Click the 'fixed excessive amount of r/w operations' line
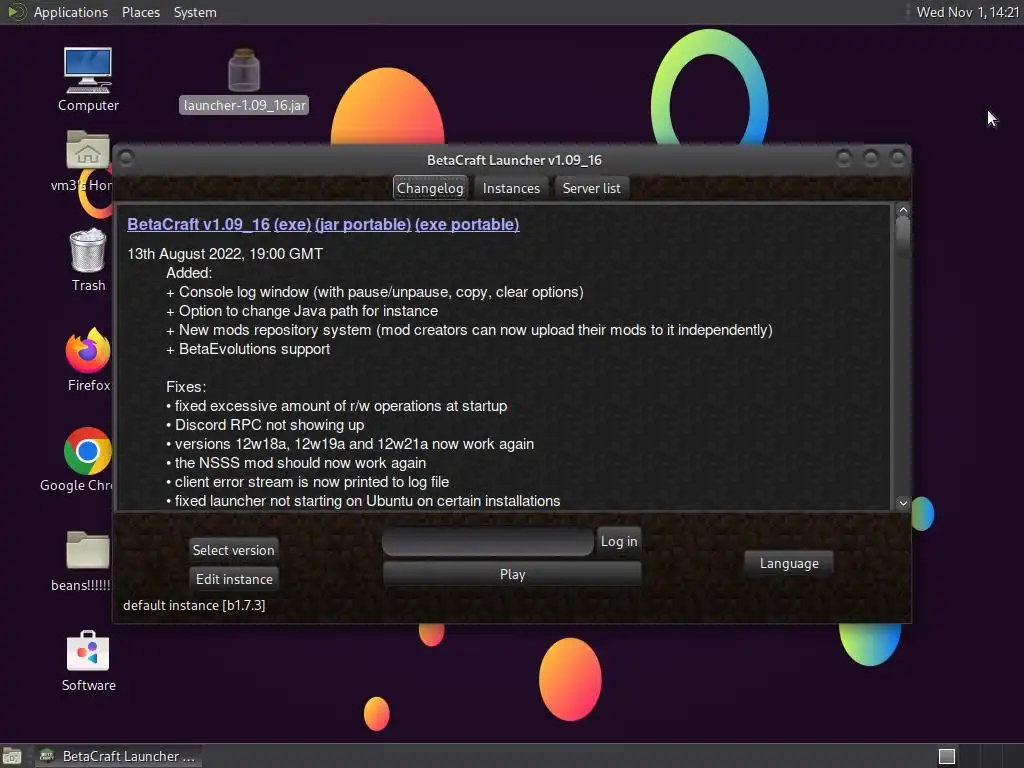 coord(336,406)
